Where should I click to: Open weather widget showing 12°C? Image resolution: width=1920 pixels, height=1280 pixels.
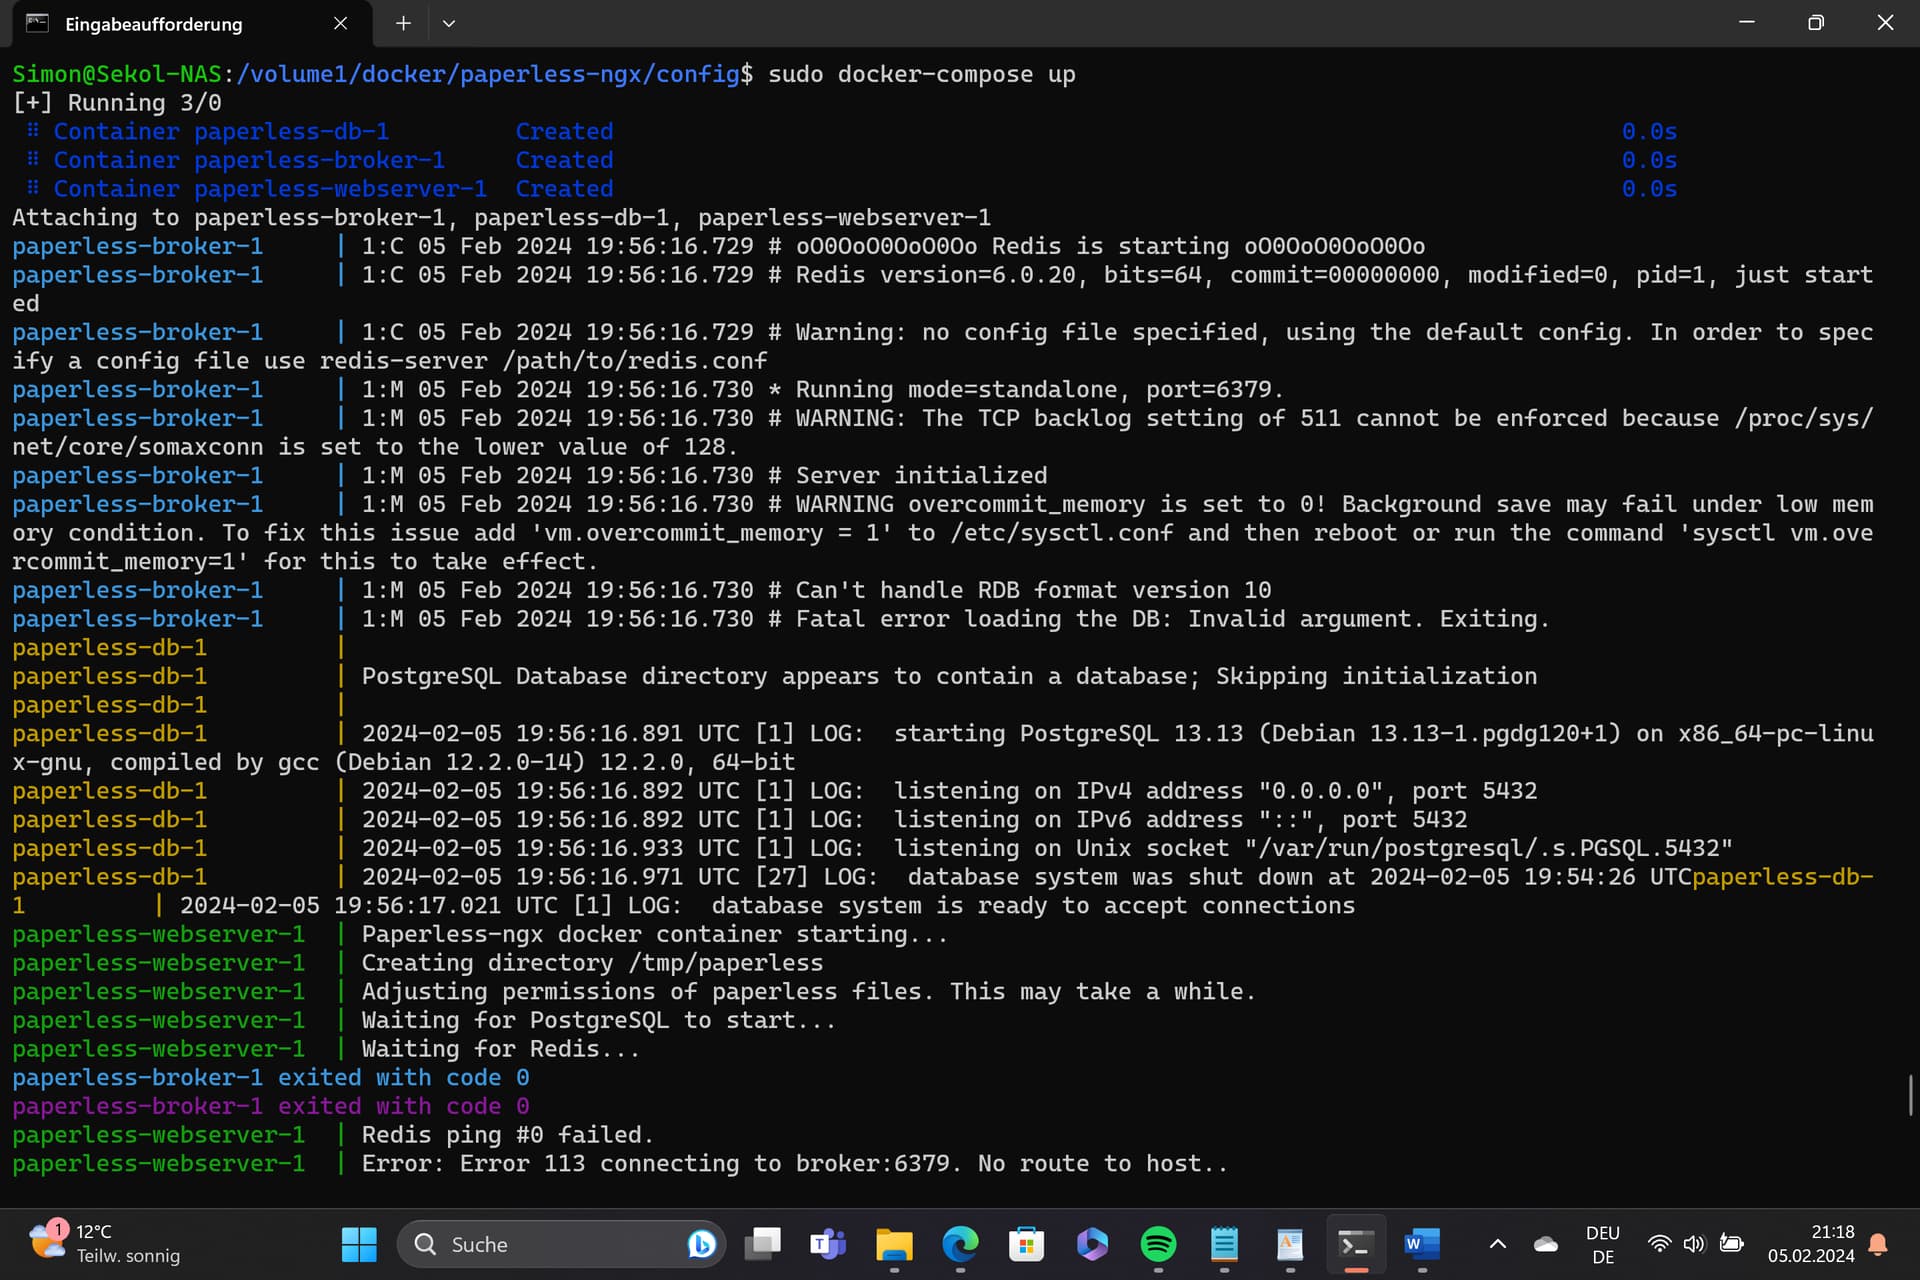(x=105, y=1244)
